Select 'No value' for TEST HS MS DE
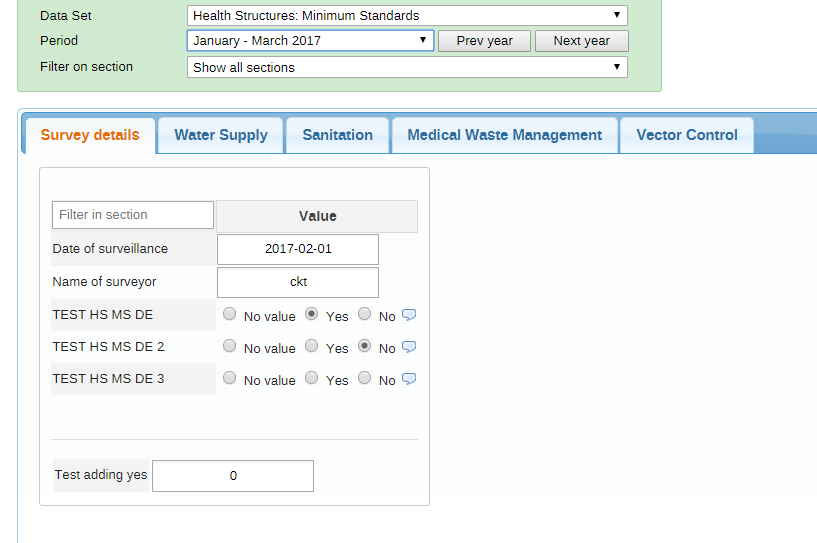The height and width of the screenshot is (543, 817). [230, 314]
